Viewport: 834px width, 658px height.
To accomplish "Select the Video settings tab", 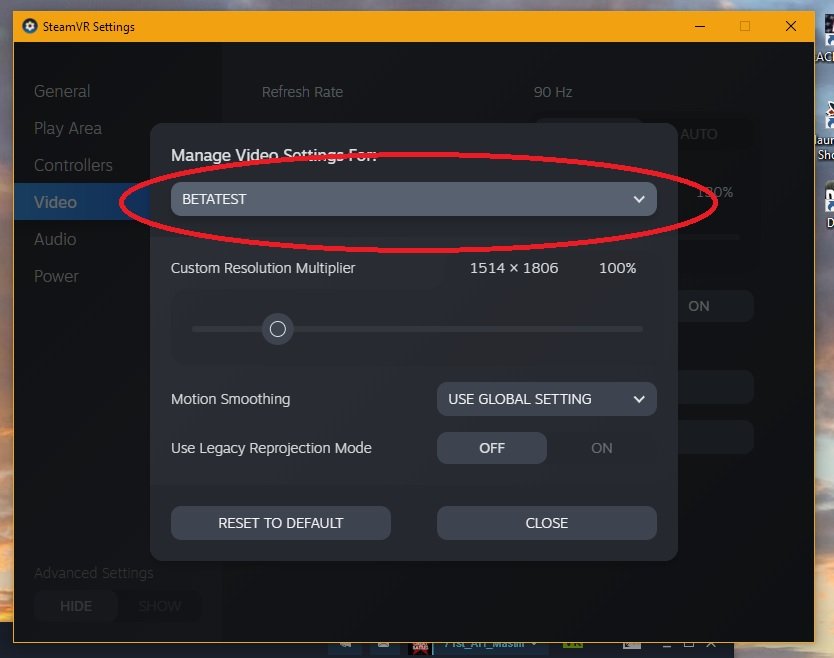I will coord(82,202).
